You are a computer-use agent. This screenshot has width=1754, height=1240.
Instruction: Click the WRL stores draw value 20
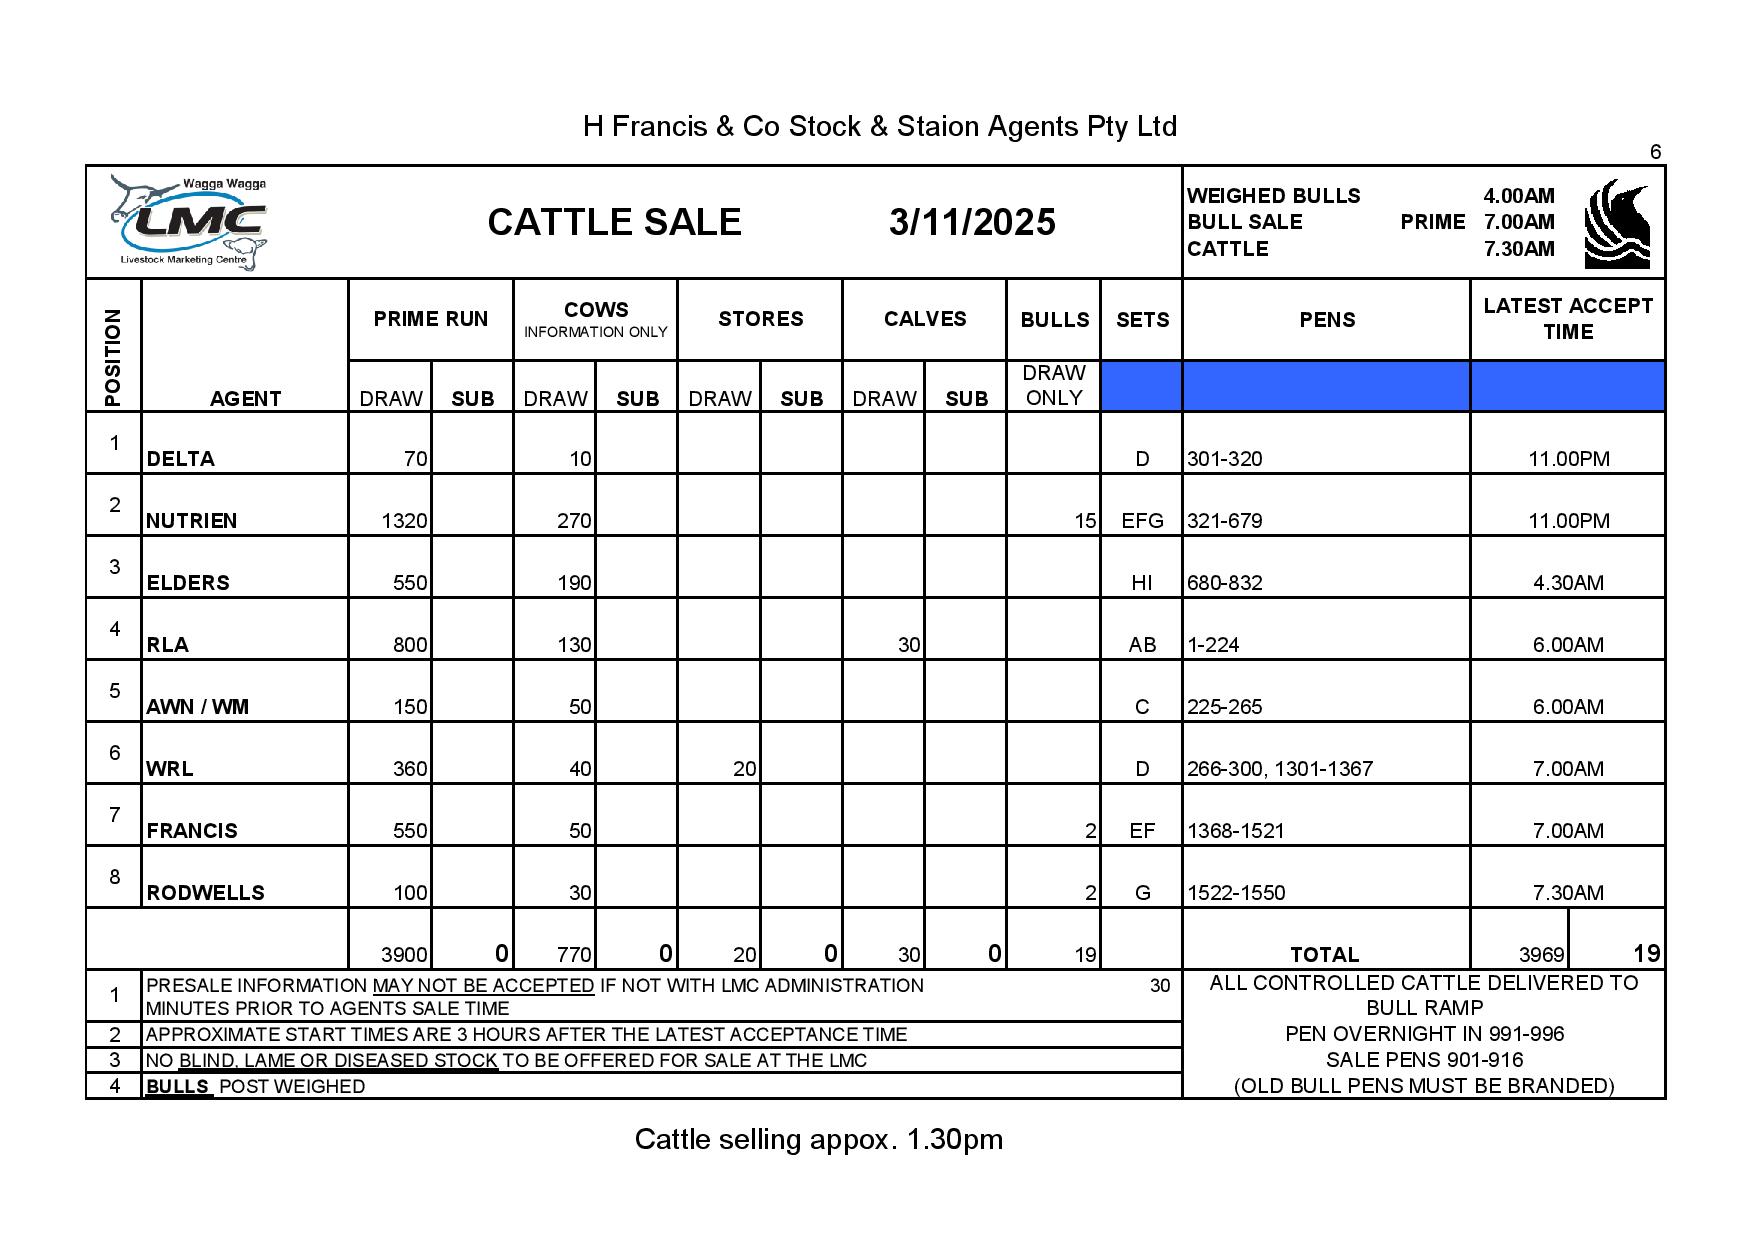click(744, 769)
